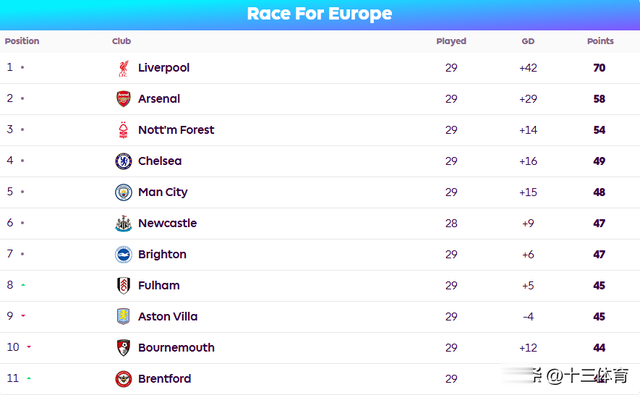Click the Bournemouth club crest
The image size is (640, 395).
coord(123,348)
